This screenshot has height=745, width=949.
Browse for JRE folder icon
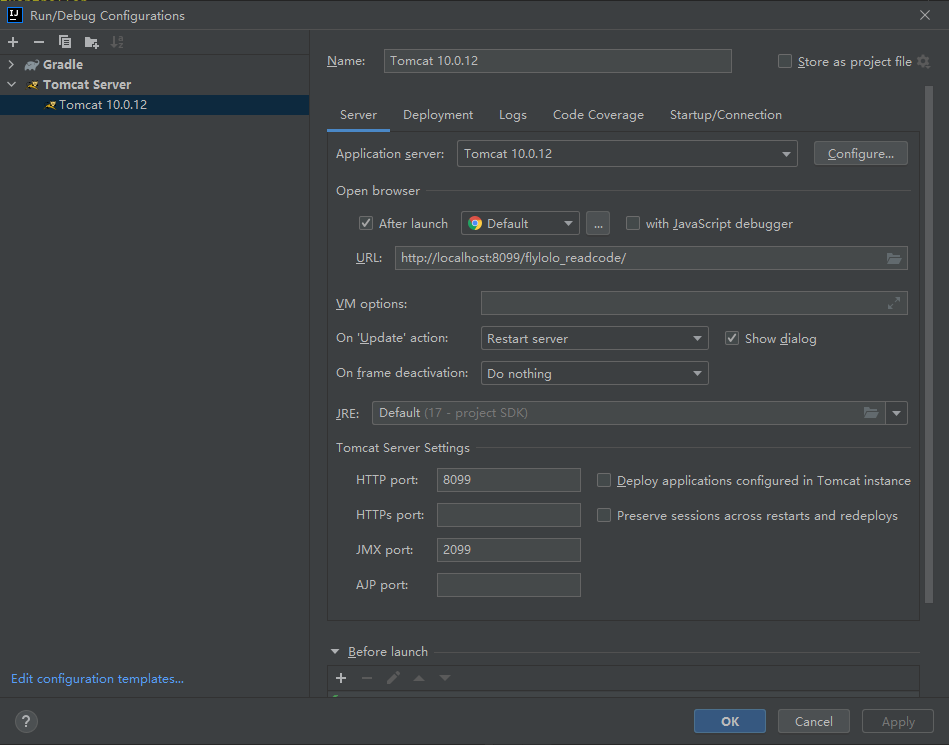click(871, 413)
